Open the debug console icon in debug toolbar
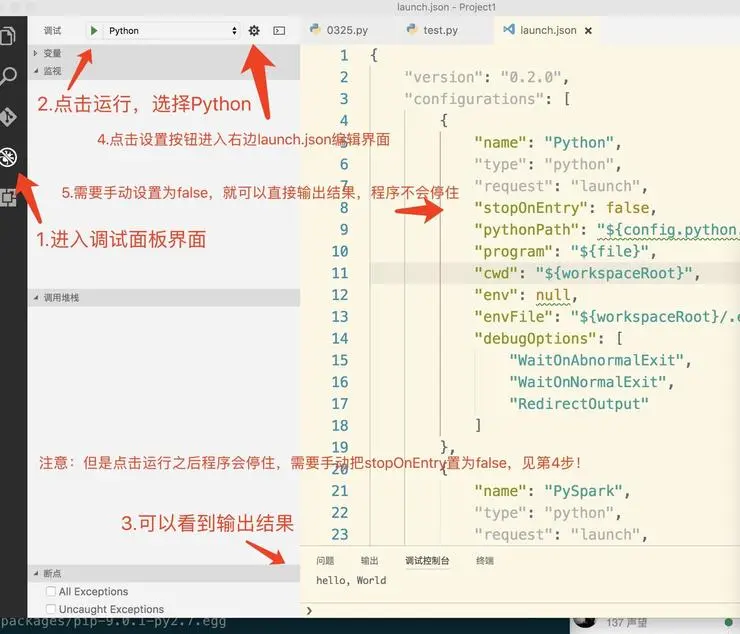 pyautogui.click(x=279, y=31)
